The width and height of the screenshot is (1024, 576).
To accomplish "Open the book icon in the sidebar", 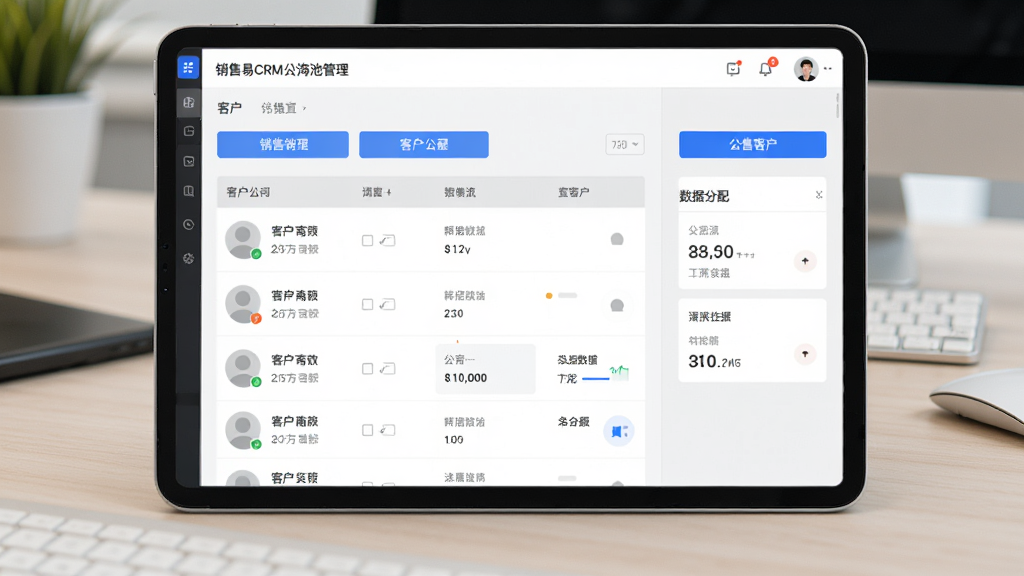I will [x=189, y=191].
